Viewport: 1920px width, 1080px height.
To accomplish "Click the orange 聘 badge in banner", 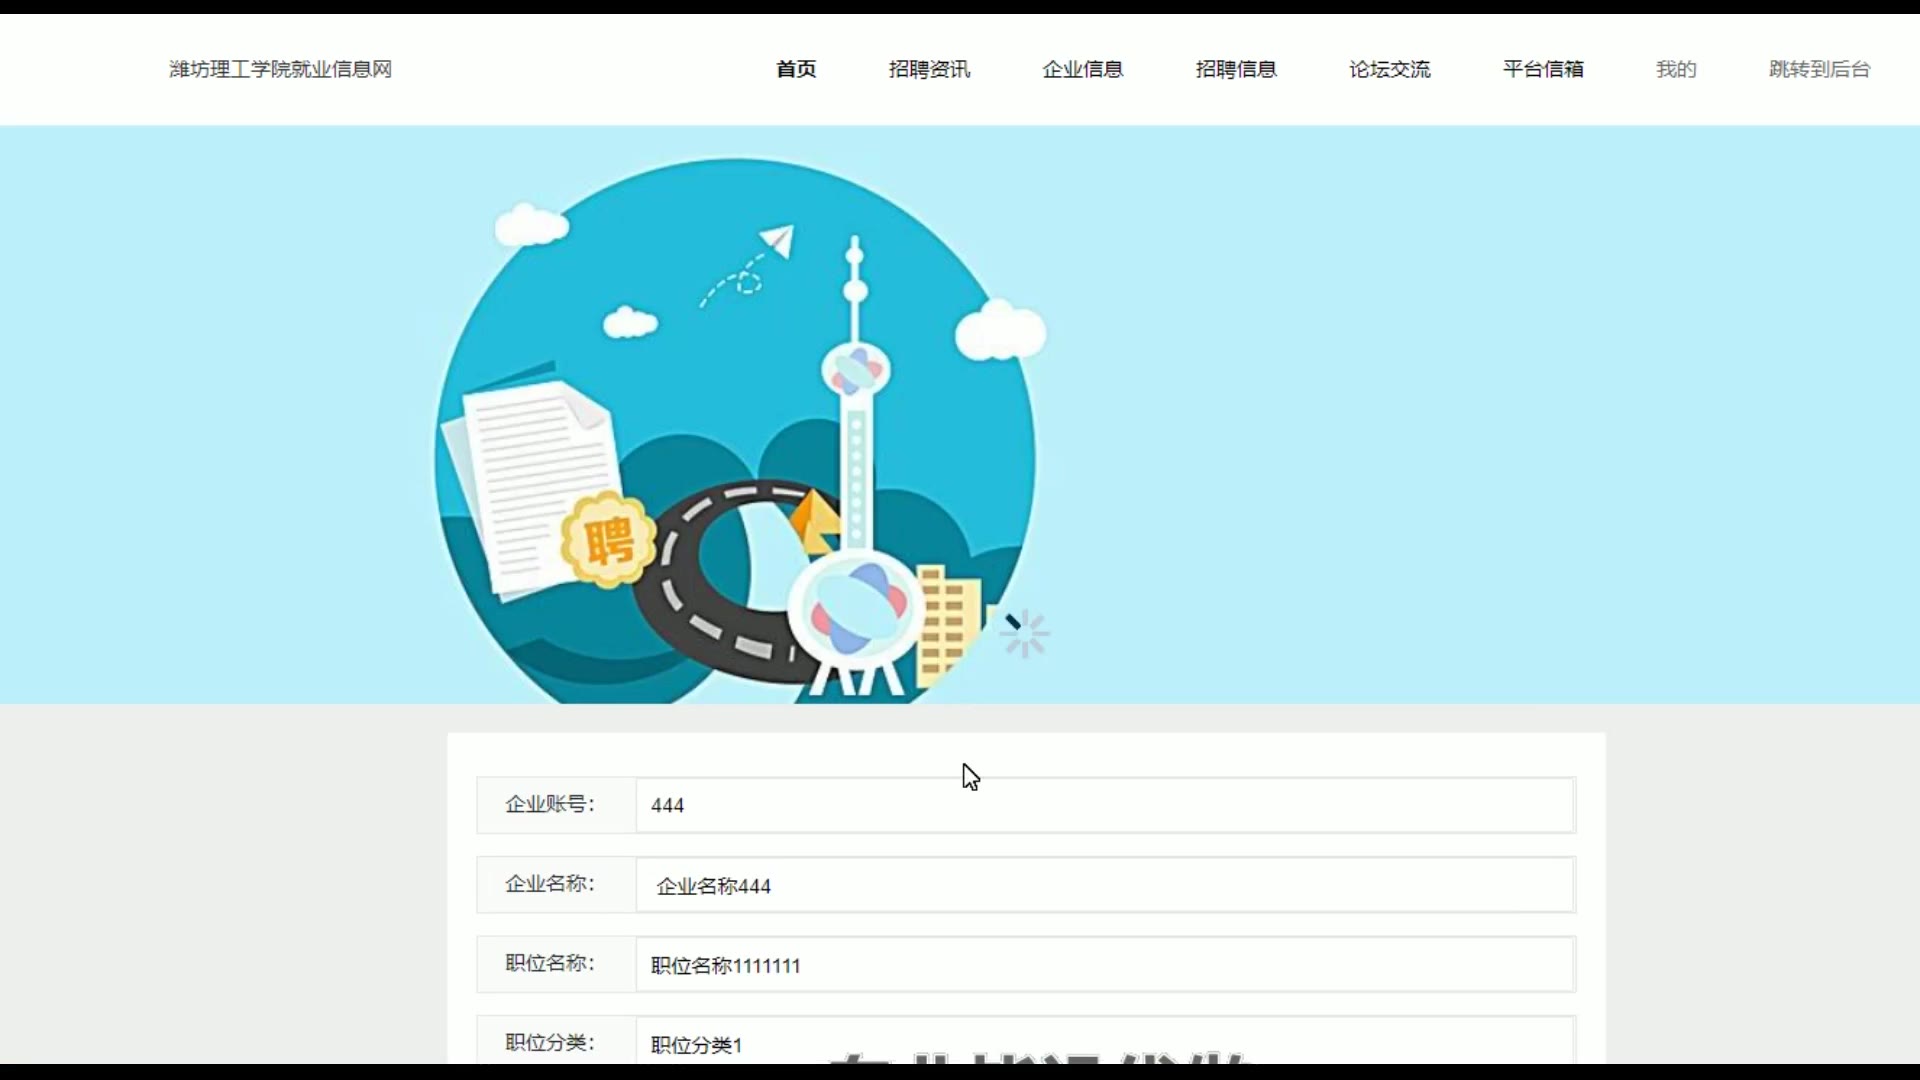I will pos(608,541).
